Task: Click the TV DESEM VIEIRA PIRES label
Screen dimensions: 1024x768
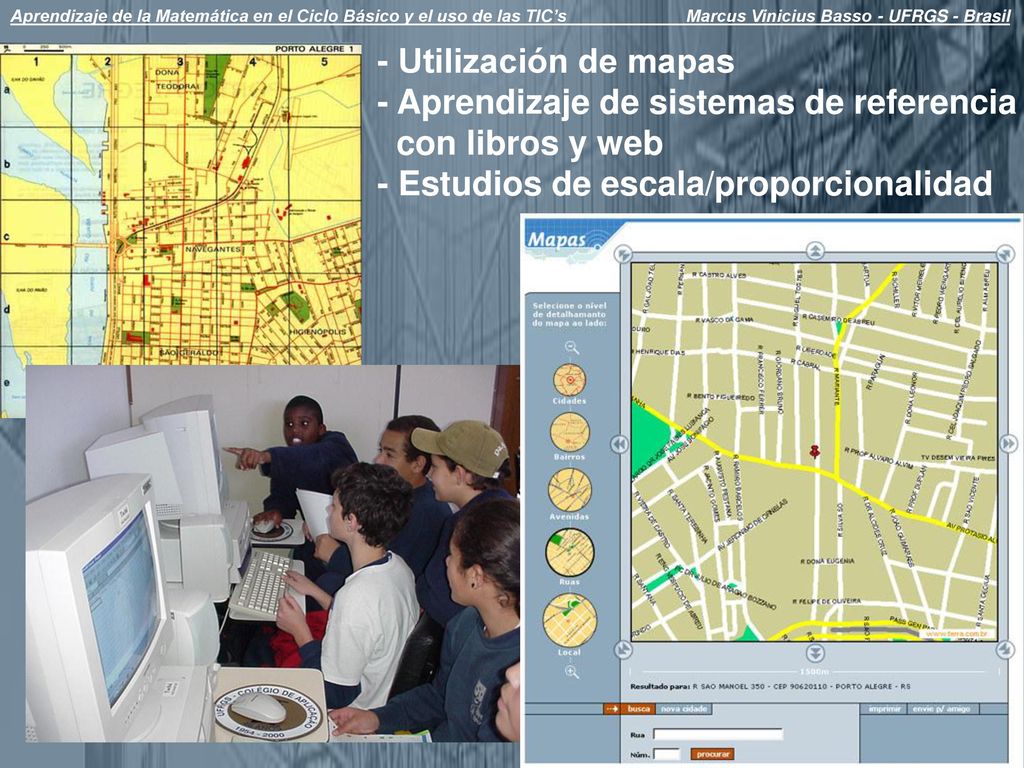Action: pos(958,458)
